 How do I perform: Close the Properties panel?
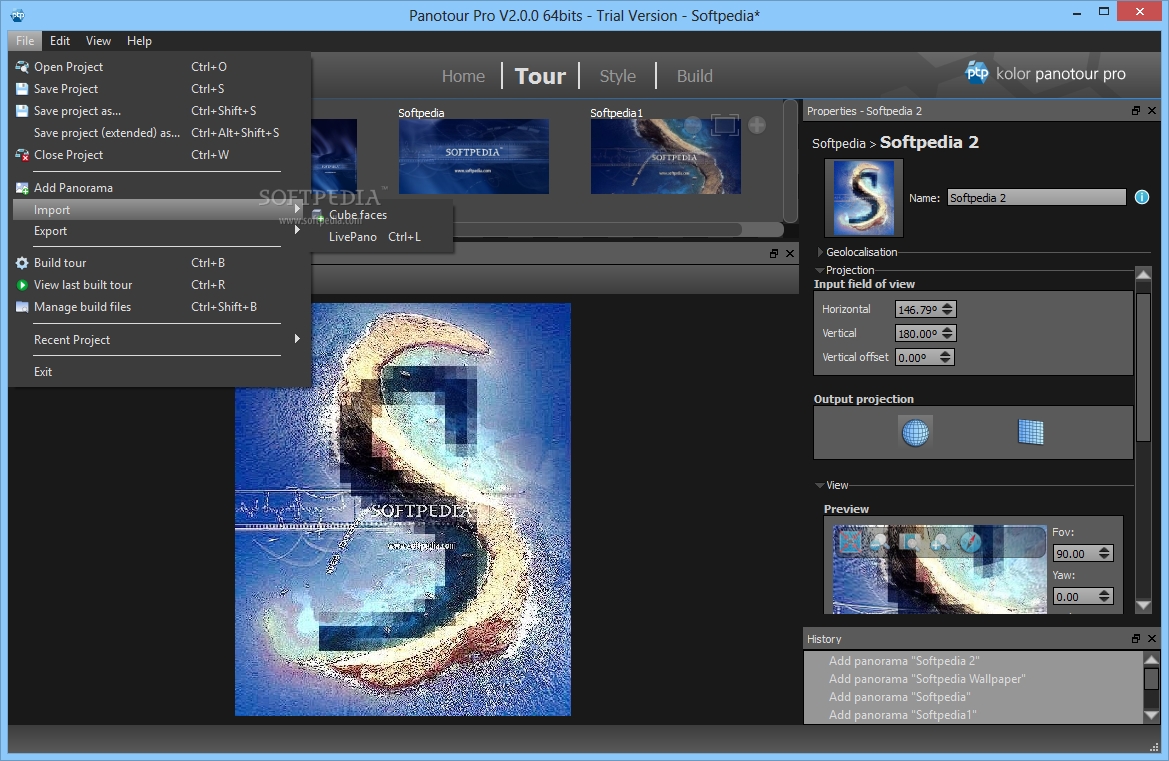coord(1152,110)
